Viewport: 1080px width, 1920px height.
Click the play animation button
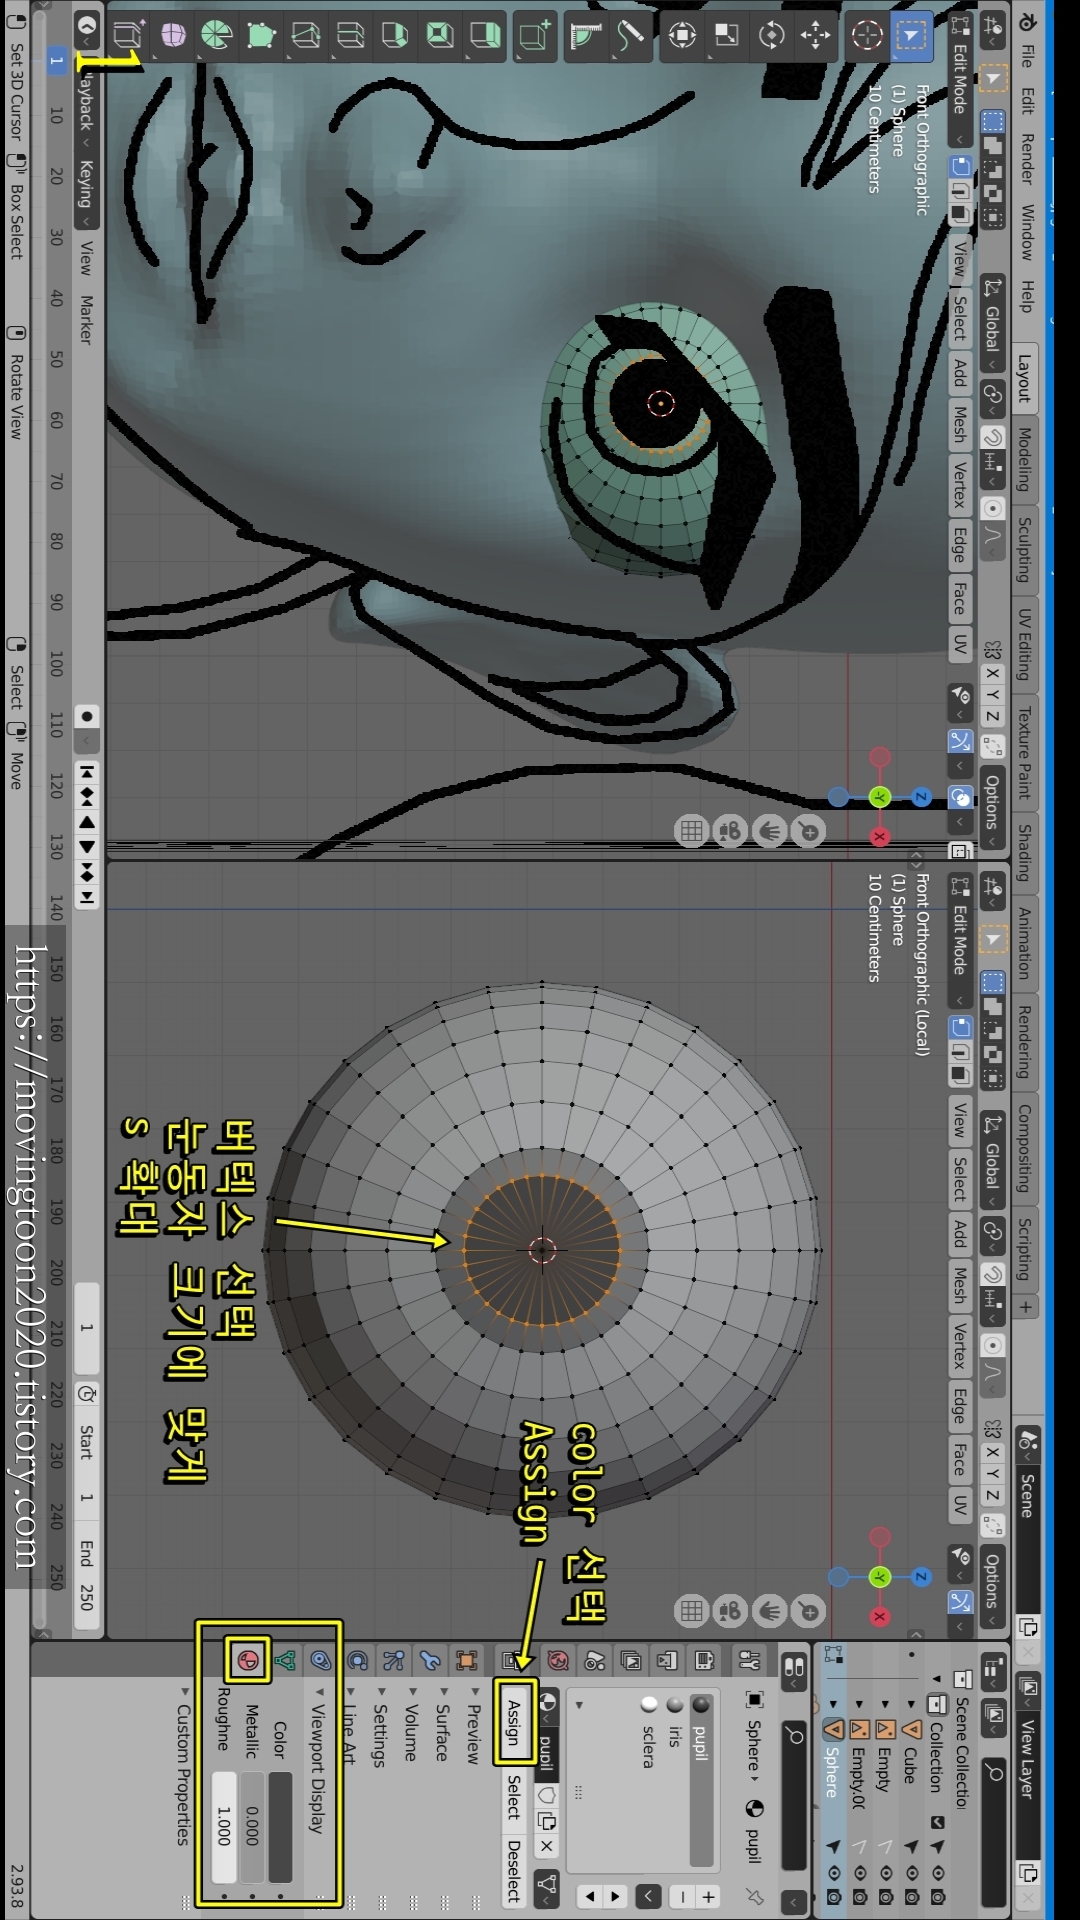tap(87, 847)
